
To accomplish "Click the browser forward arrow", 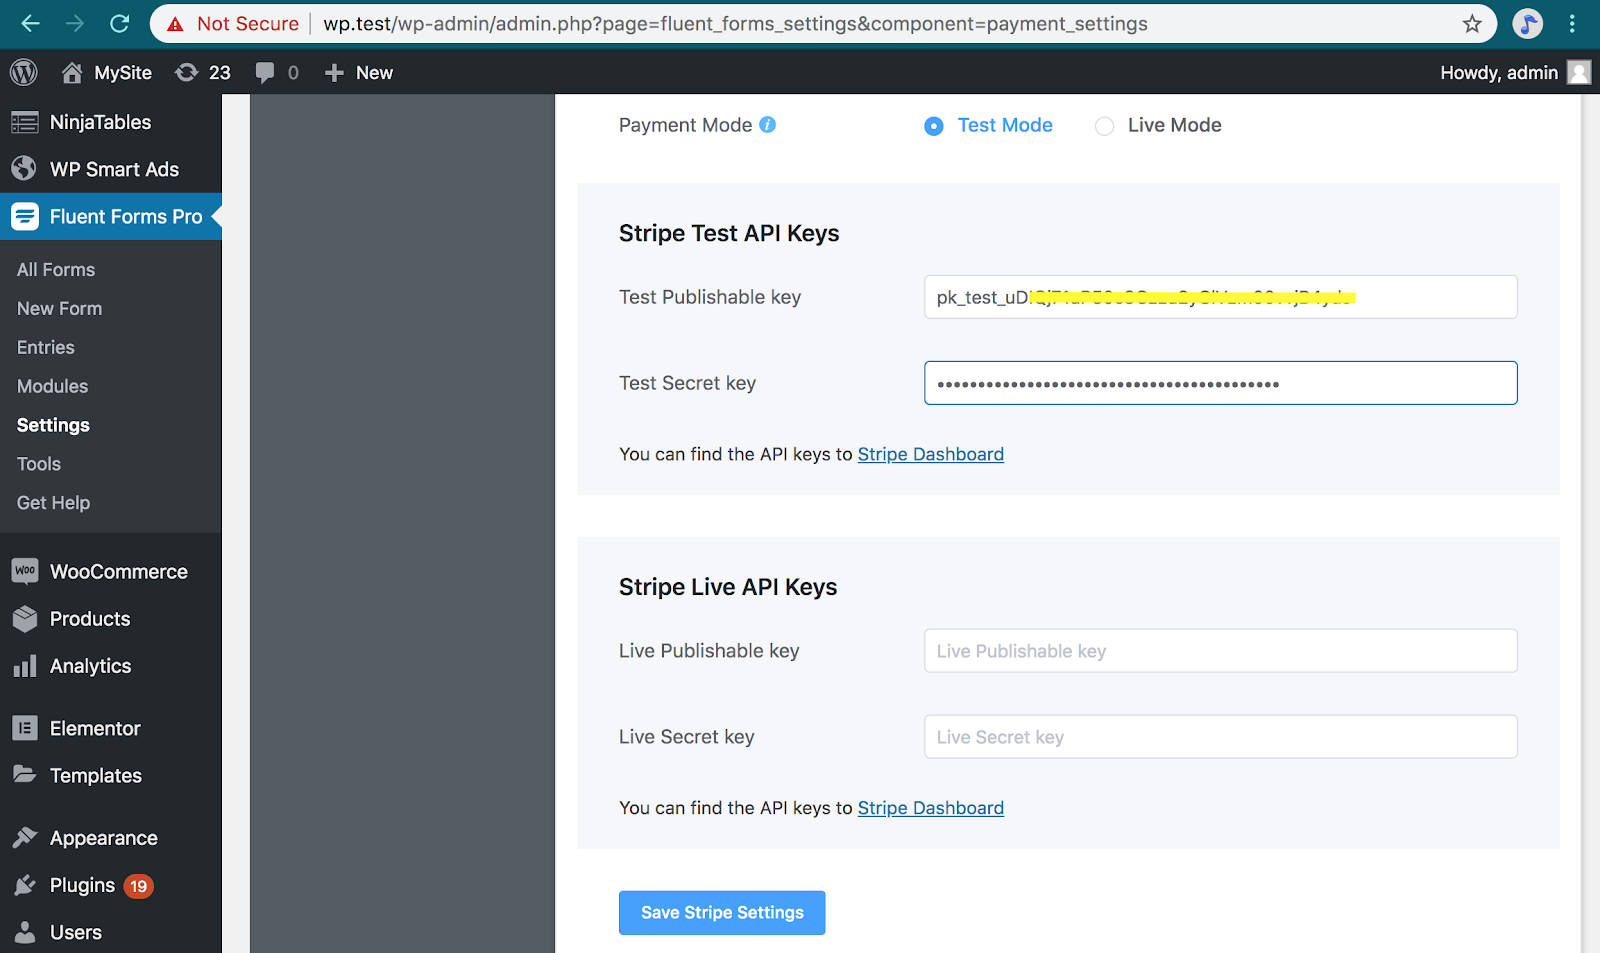I will click(75, 23).
